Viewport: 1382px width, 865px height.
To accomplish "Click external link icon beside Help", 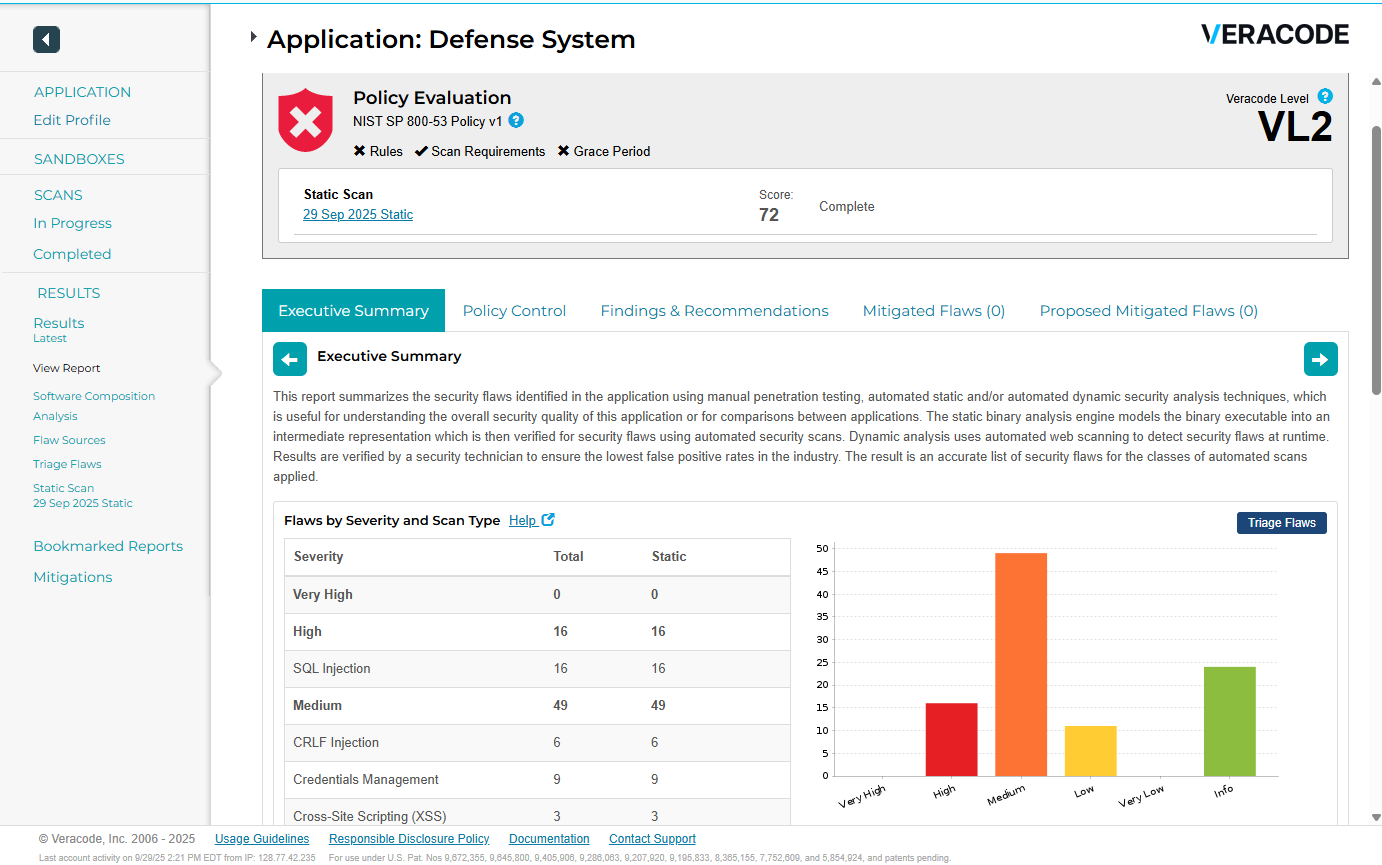I will pyautogui.click(x=548, y=520).
